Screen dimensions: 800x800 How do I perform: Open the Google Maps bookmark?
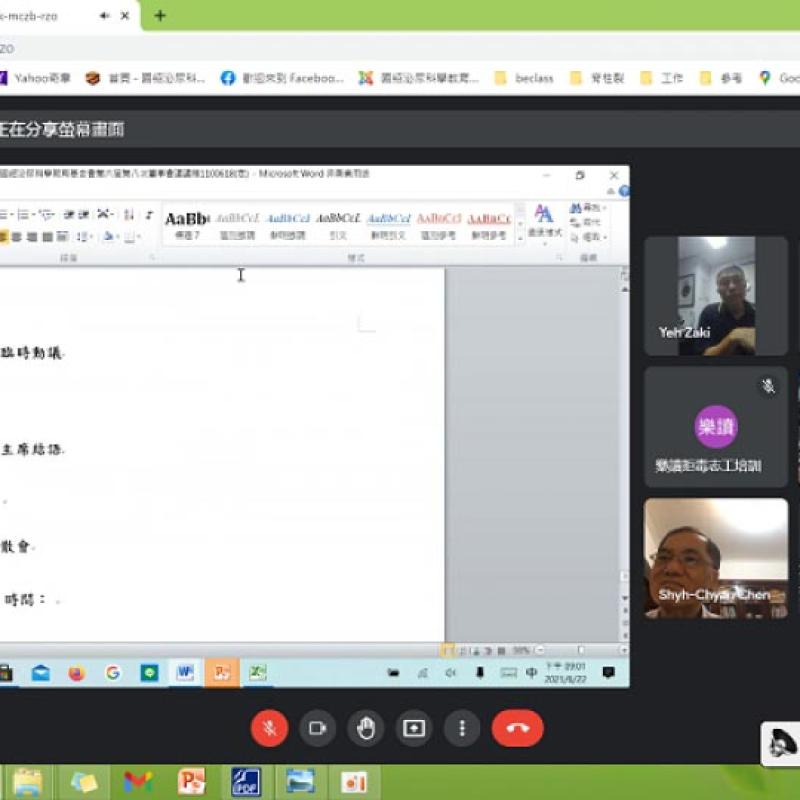click(779, 78)
